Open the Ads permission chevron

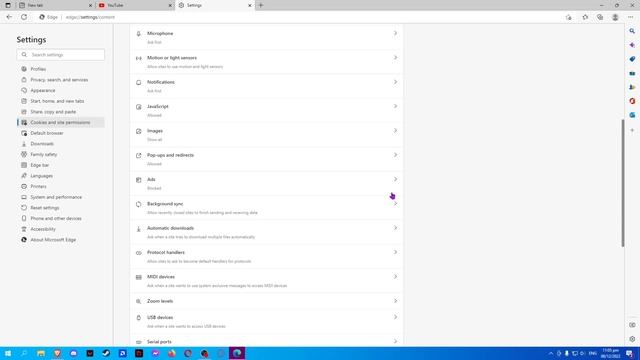[395, 179]
